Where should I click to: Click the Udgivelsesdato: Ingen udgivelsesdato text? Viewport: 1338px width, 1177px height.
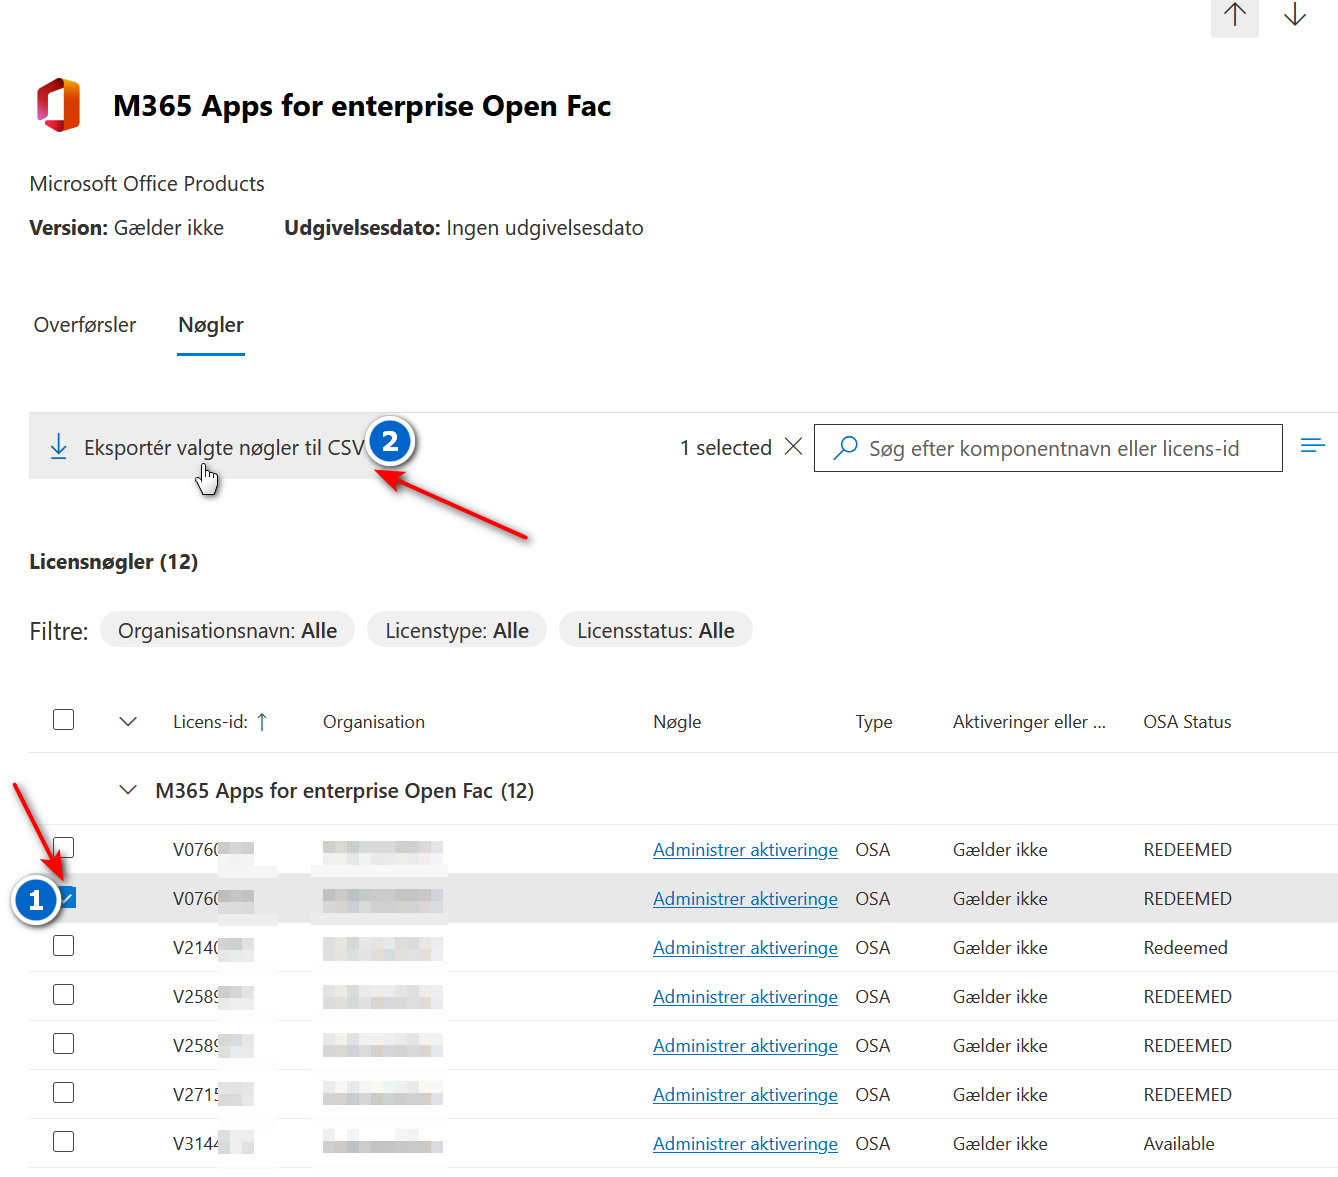(x=464, y=228)
